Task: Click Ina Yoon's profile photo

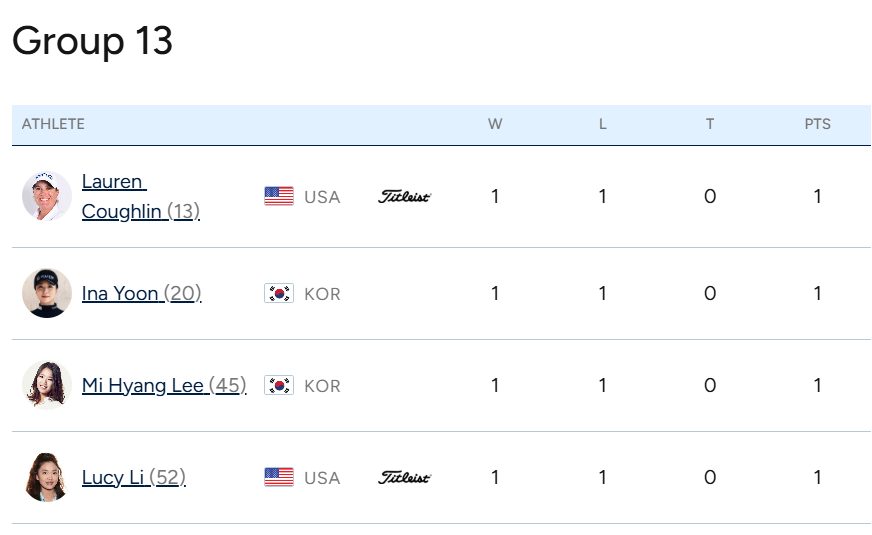Action: pyautogui.click(x=47, y=293)
